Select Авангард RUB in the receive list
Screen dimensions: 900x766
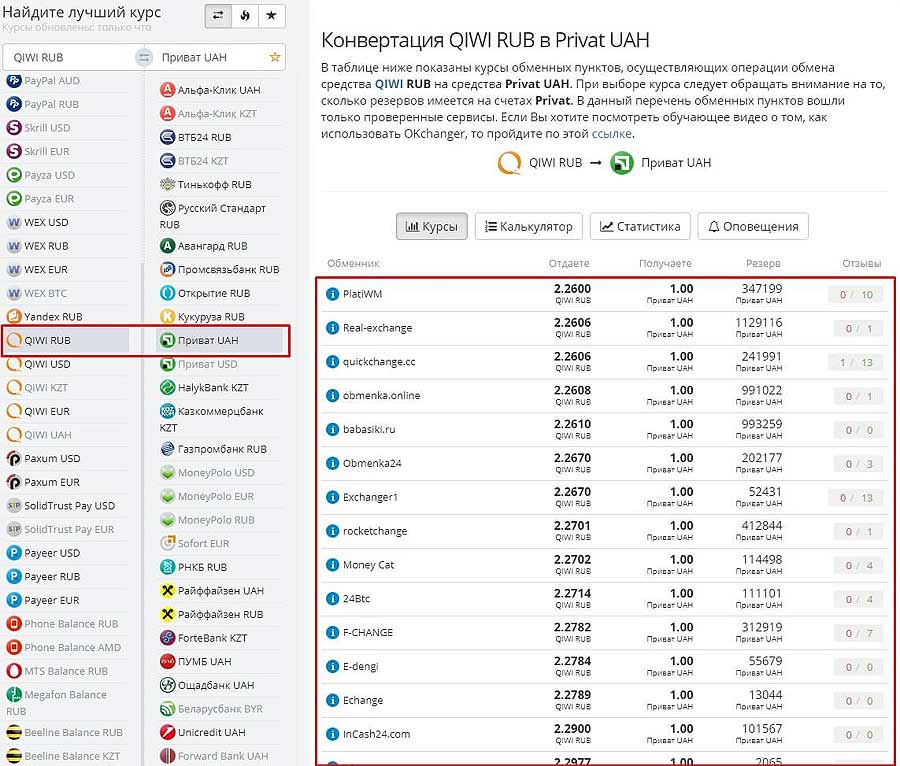tap(204, 246)
